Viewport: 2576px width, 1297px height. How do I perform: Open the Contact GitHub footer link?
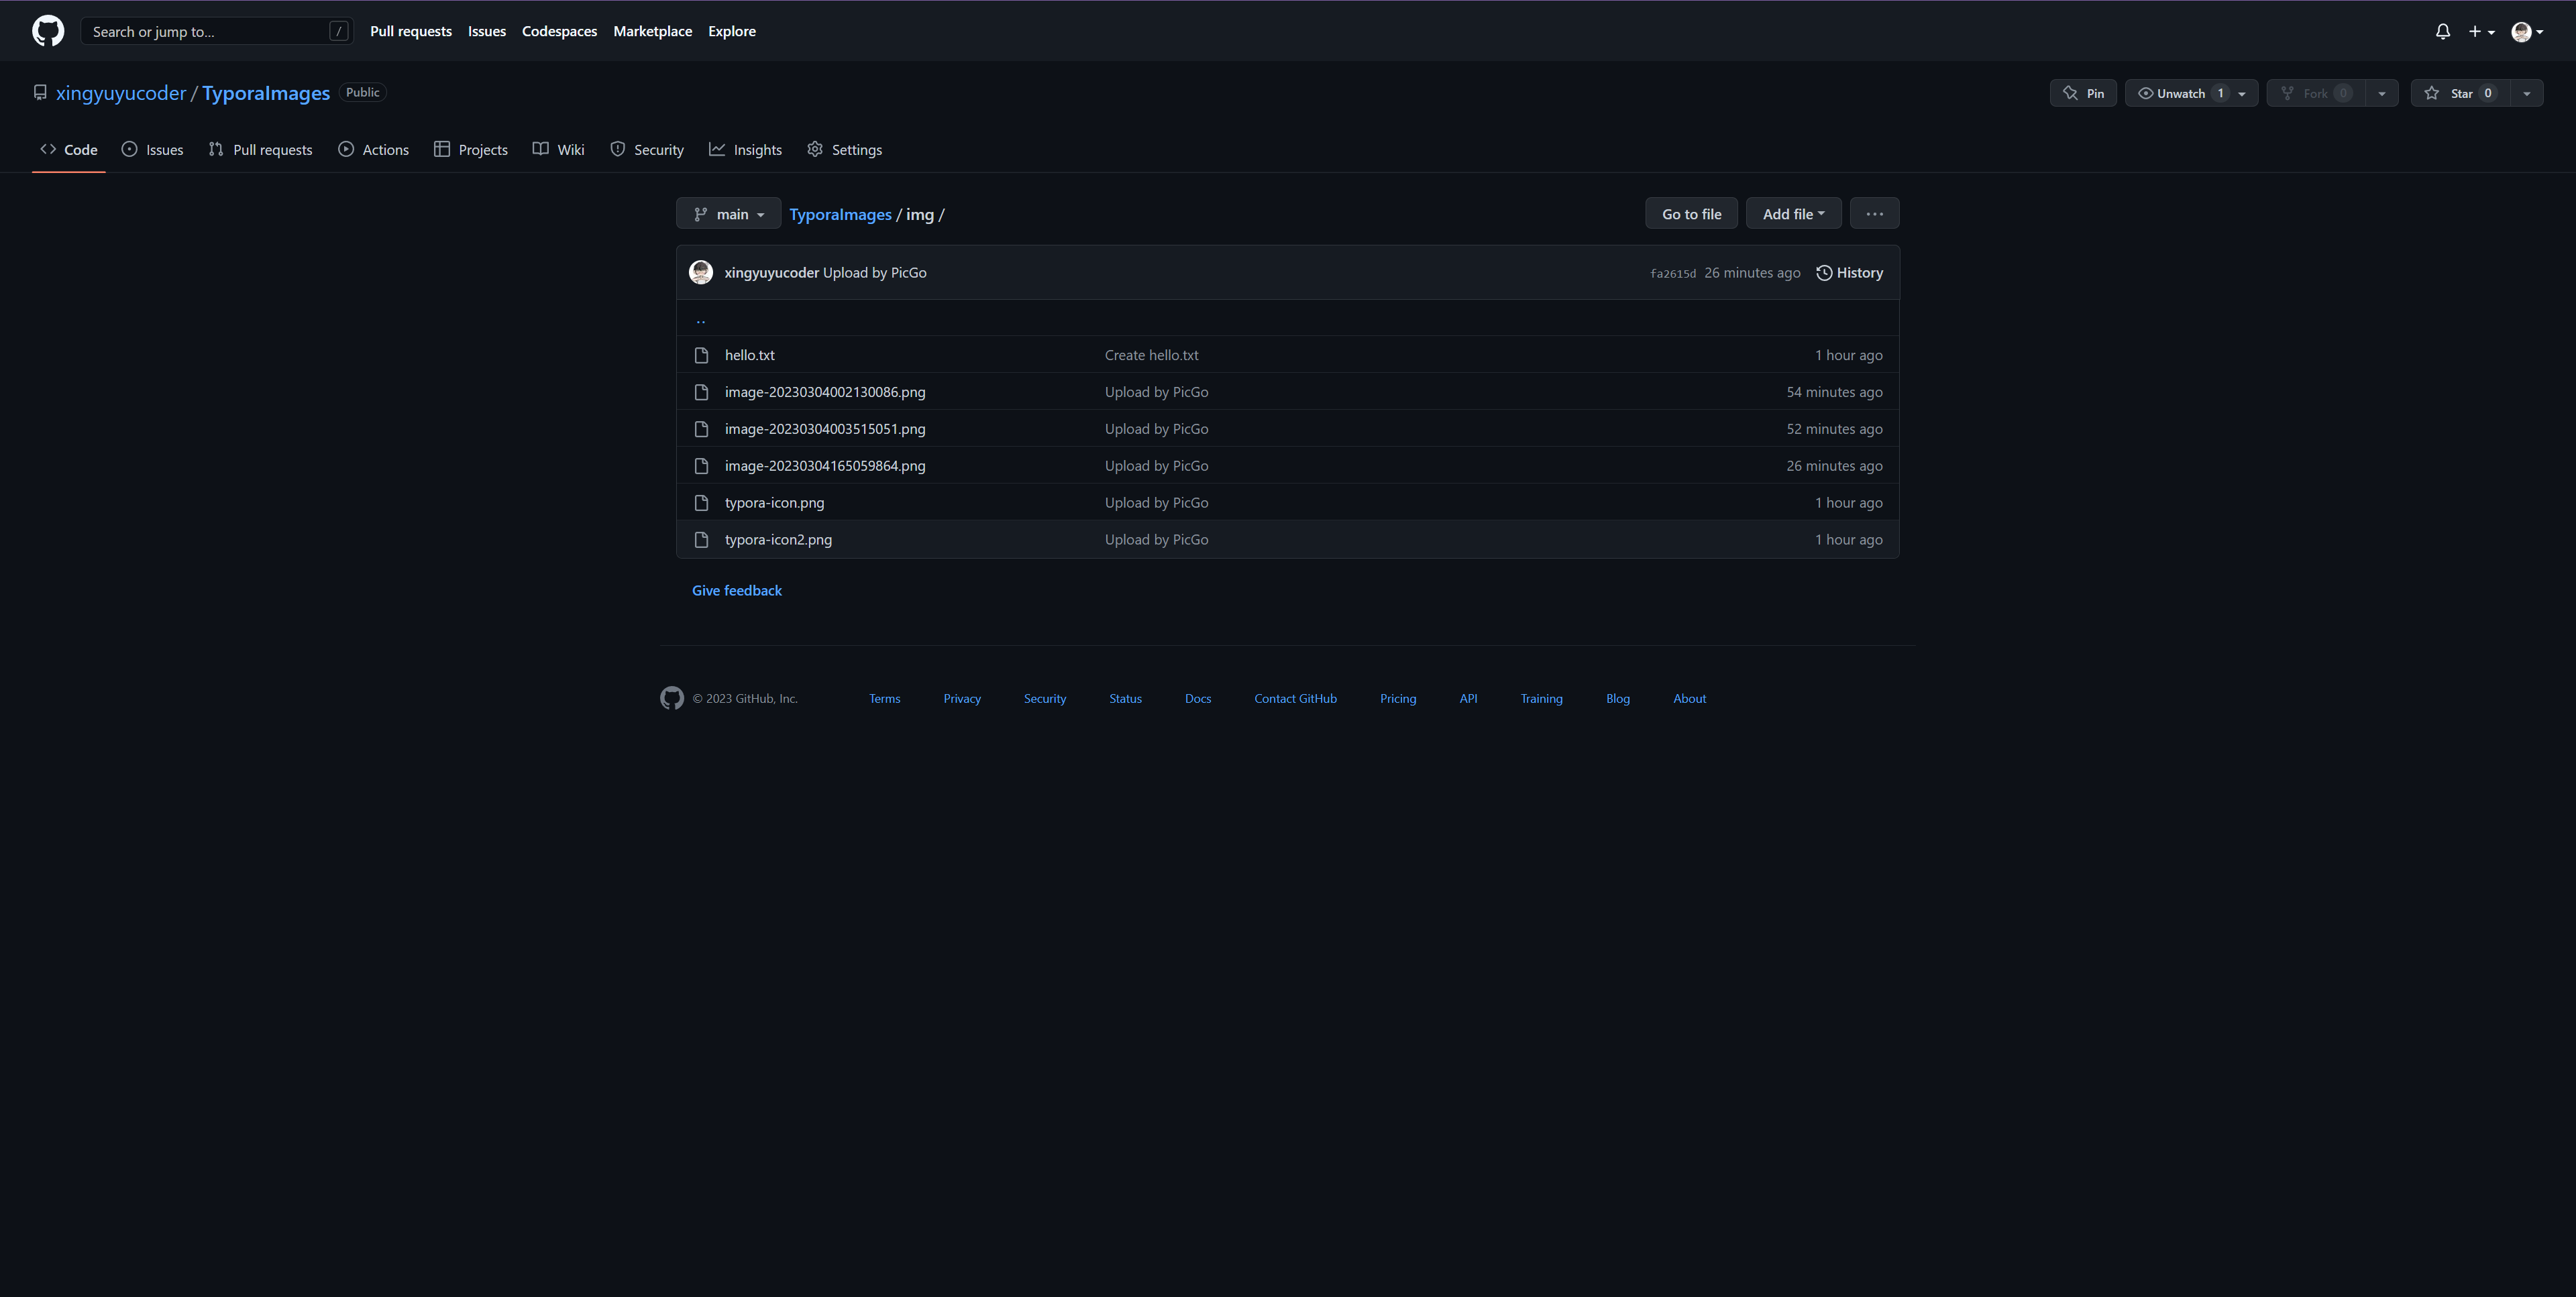point(1295,698)
